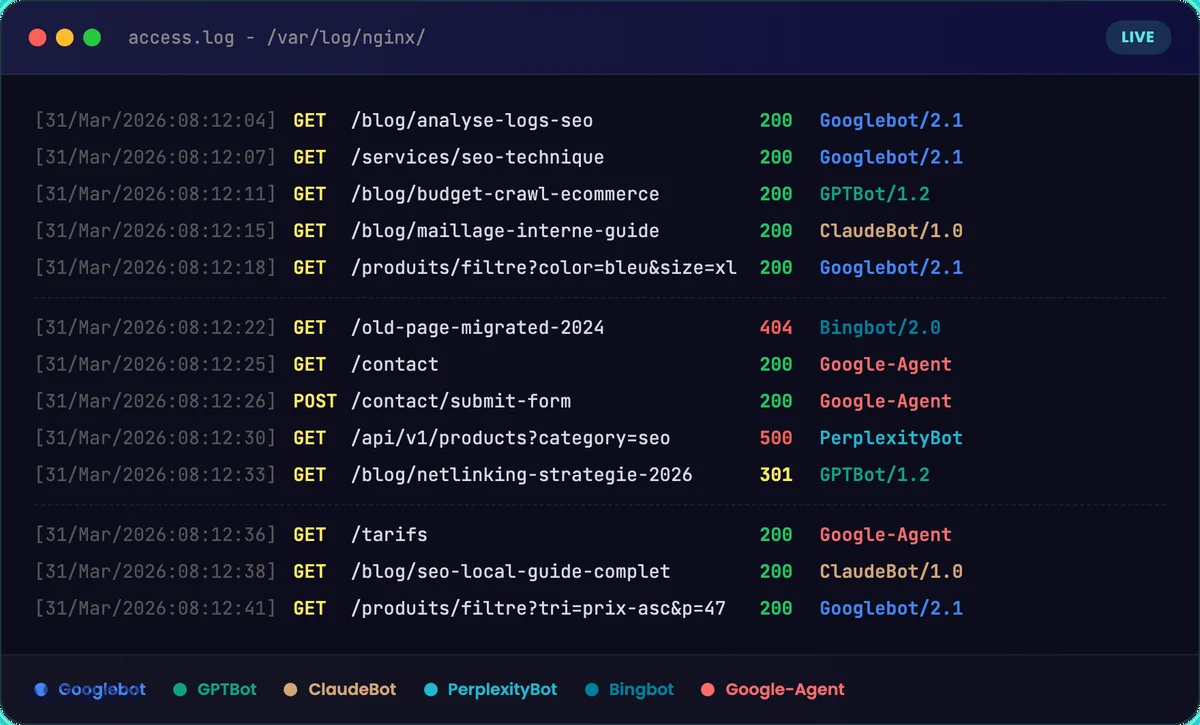Click the access.log filename in the titlebar
The image size is (1200, 725).
pyautogui.click(x=182, y=38)
